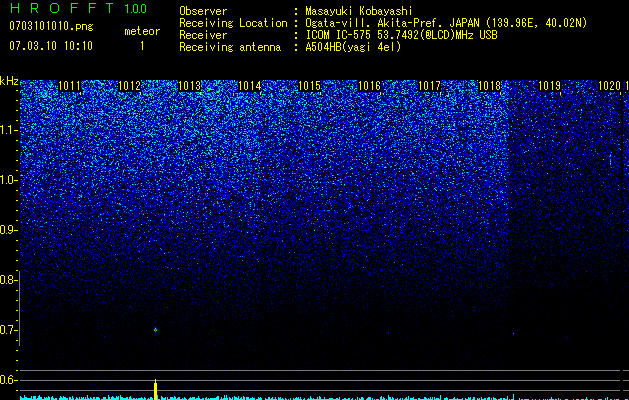Click the A504HB(yagi 4el) antenna text
The image size is (629, 400).
(x=353, y=47)
